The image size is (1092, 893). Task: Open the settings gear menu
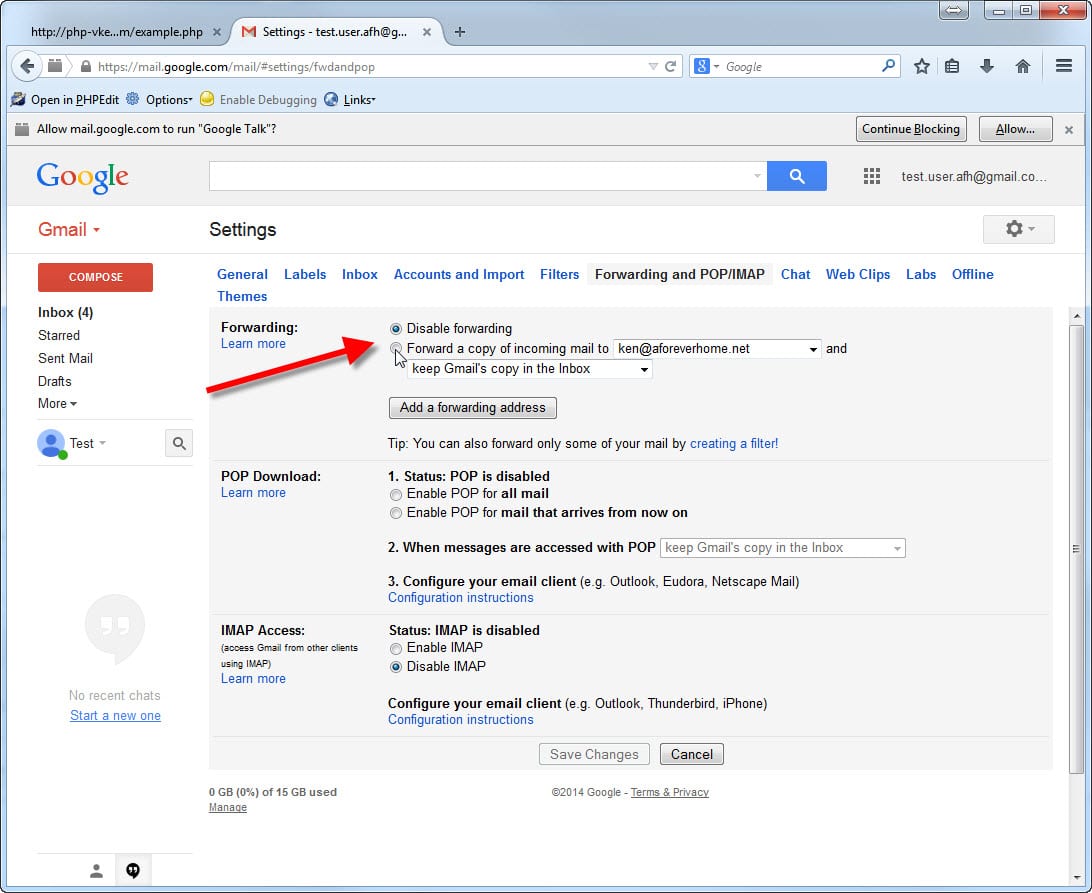tap(1019, 229)
